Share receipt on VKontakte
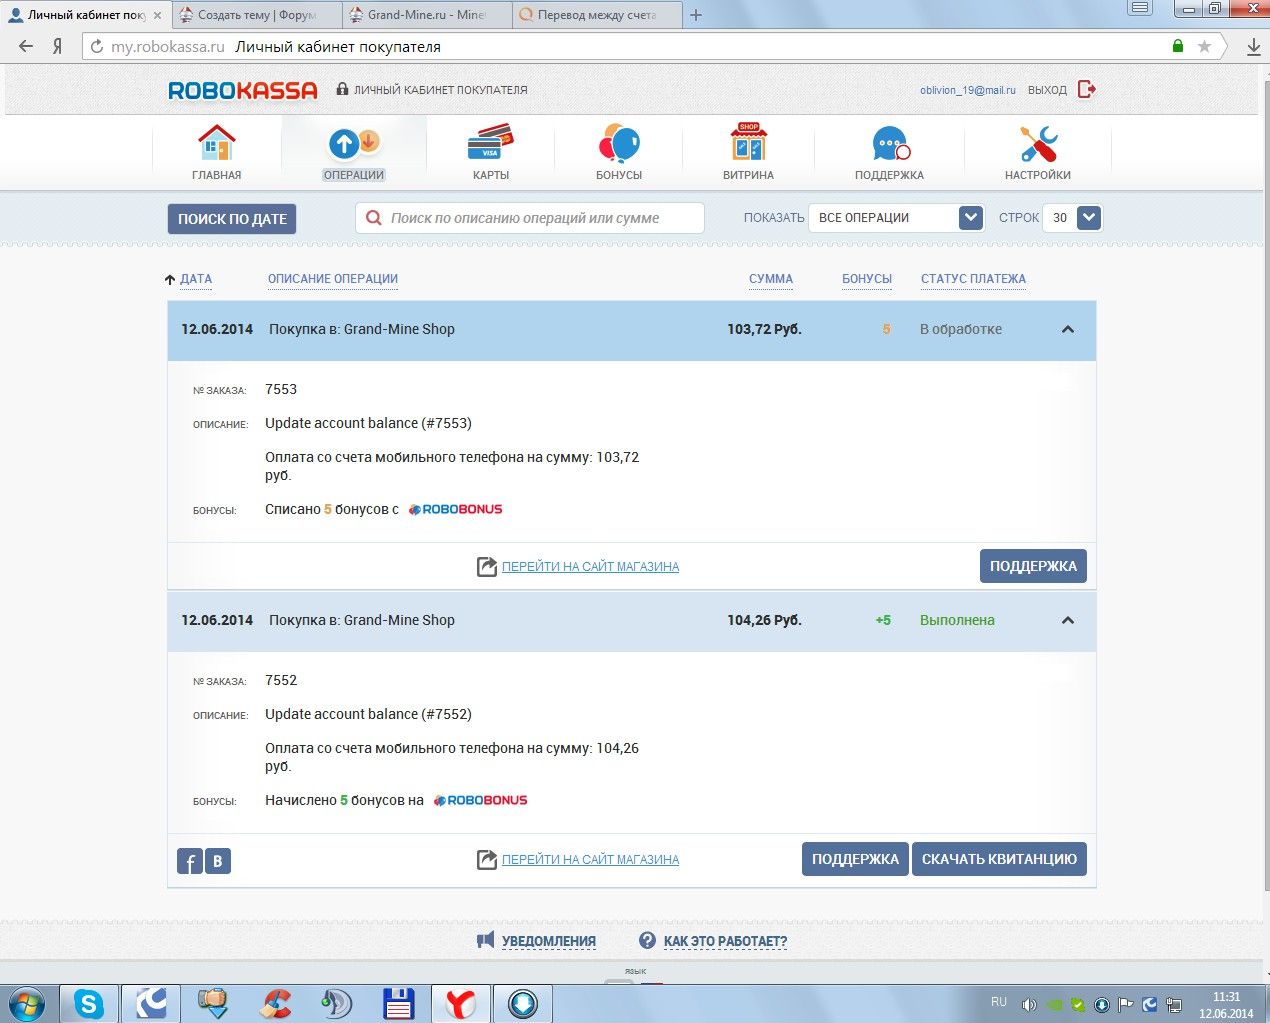Image resolution: width=1270 pixels, height=1023 pixels. click(x=218, y=861)
